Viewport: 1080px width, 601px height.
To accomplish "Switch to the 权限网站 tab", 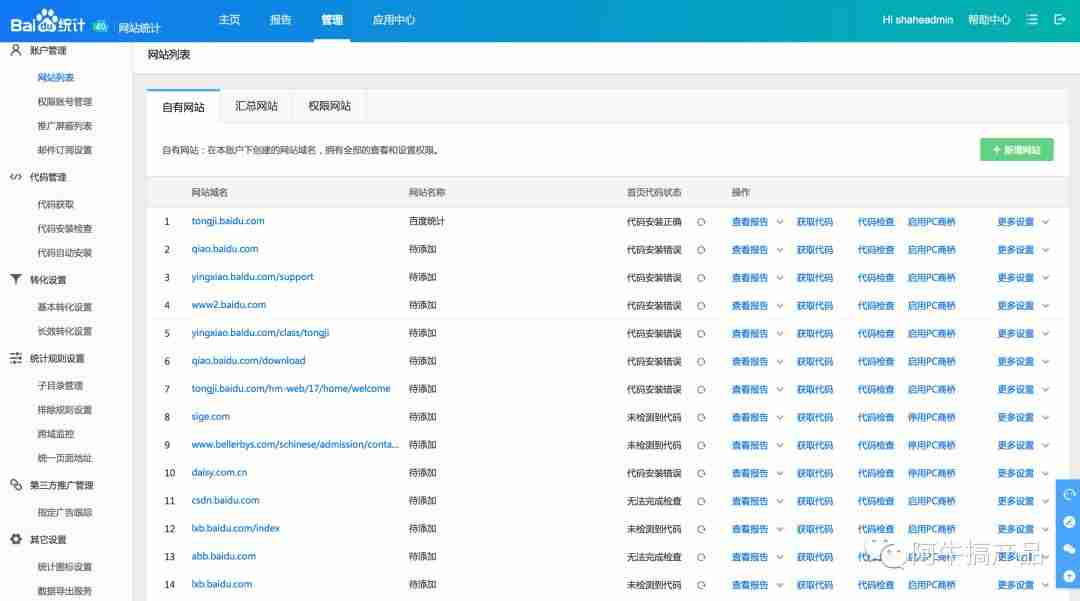I will (330, 105).
